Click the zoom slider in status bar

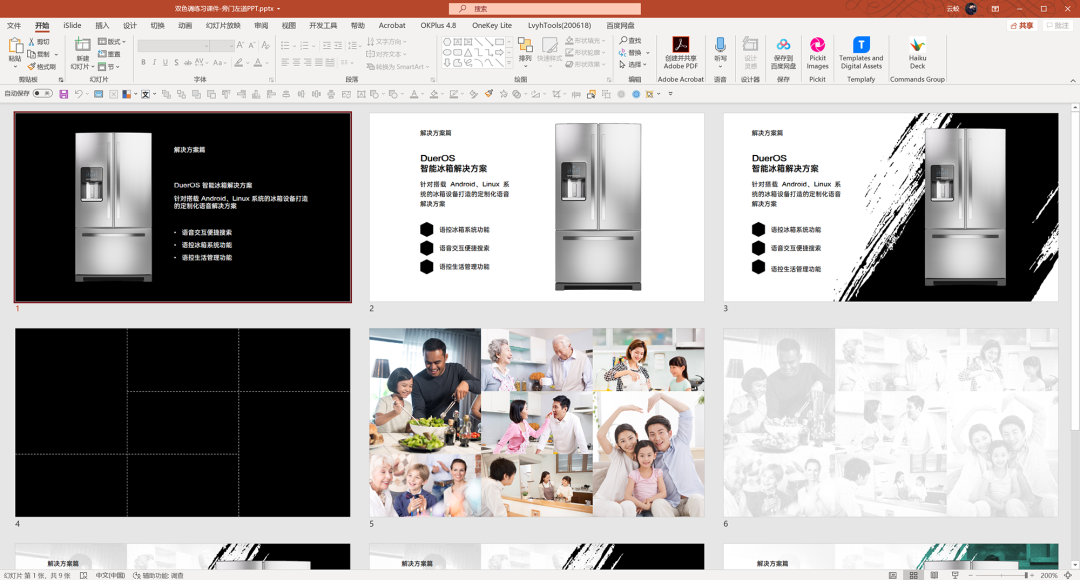(1001, 575)
